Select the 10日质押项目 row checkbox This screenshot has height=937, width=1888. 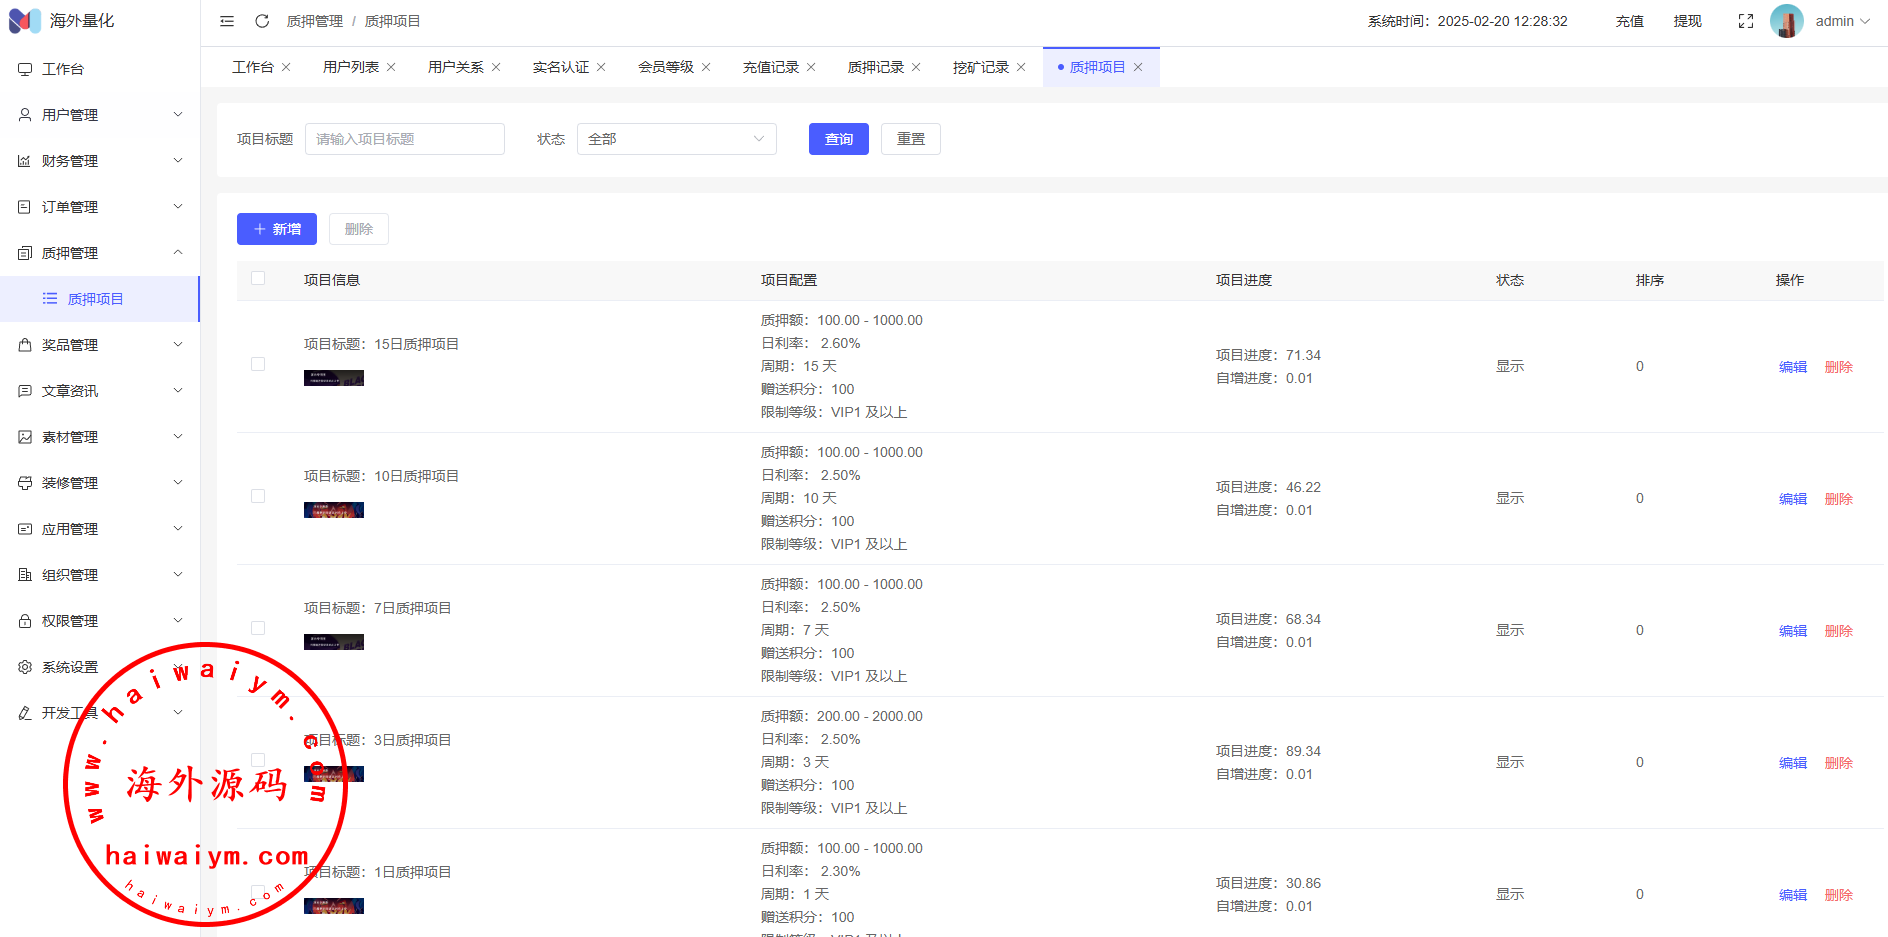pyautogui.click(x=258, y=497)
